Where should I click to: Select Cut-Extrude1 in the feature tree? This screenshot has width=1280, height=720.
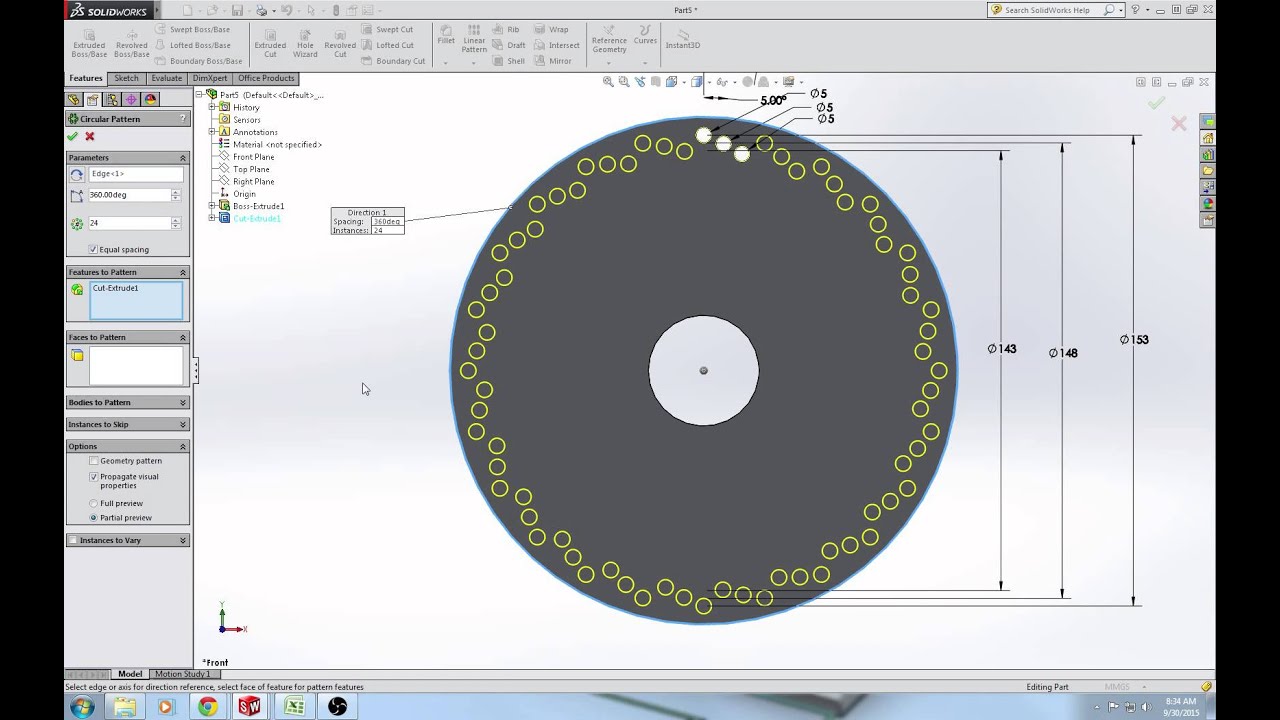(x=257, y=218)
